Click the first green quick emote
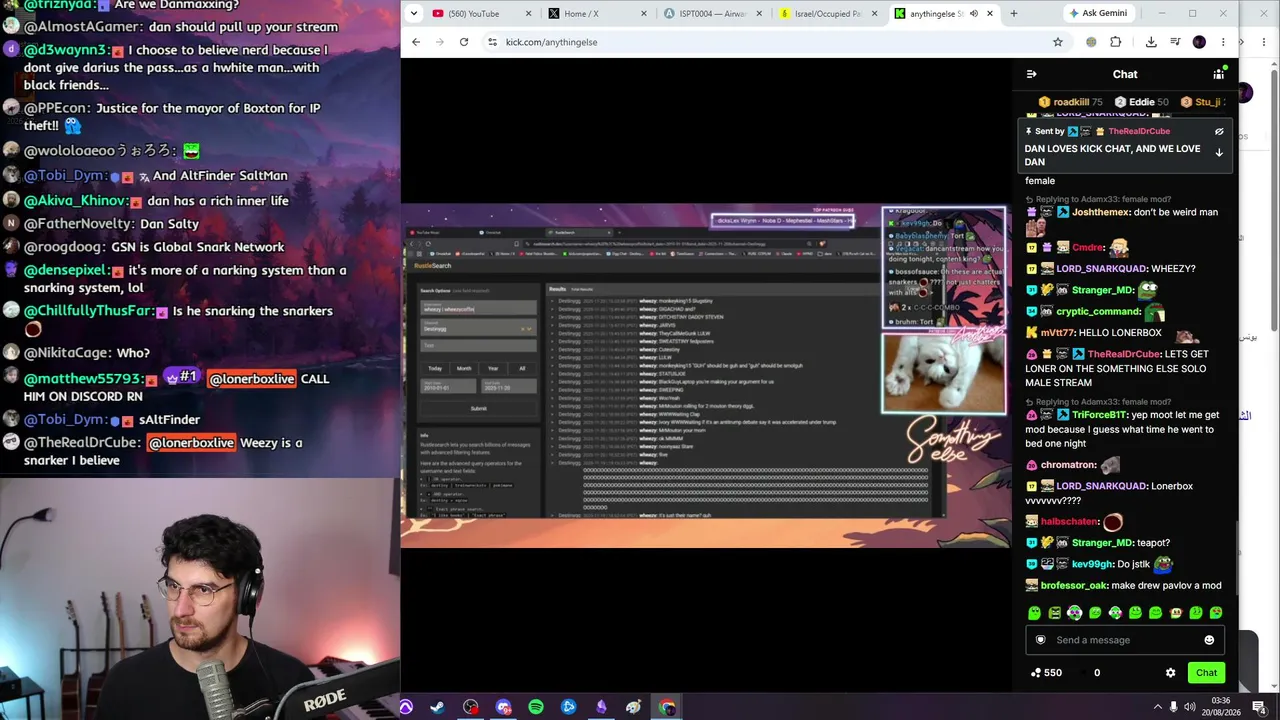 click(1034, 613)
